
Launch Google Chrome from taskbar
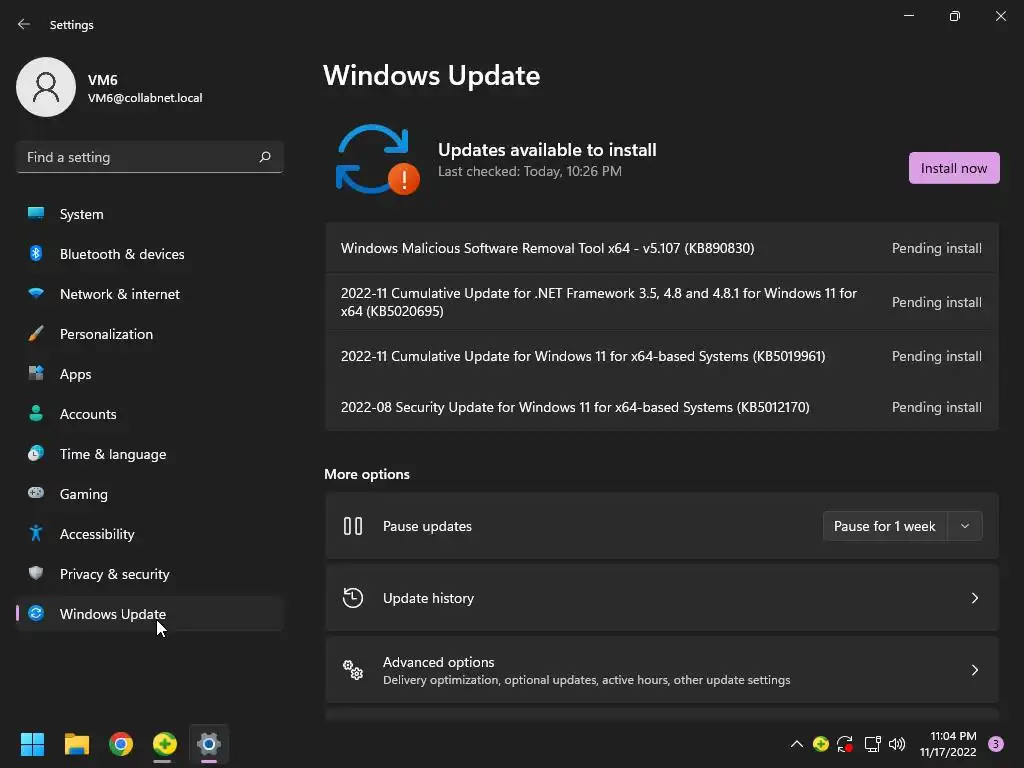point(121,744)
